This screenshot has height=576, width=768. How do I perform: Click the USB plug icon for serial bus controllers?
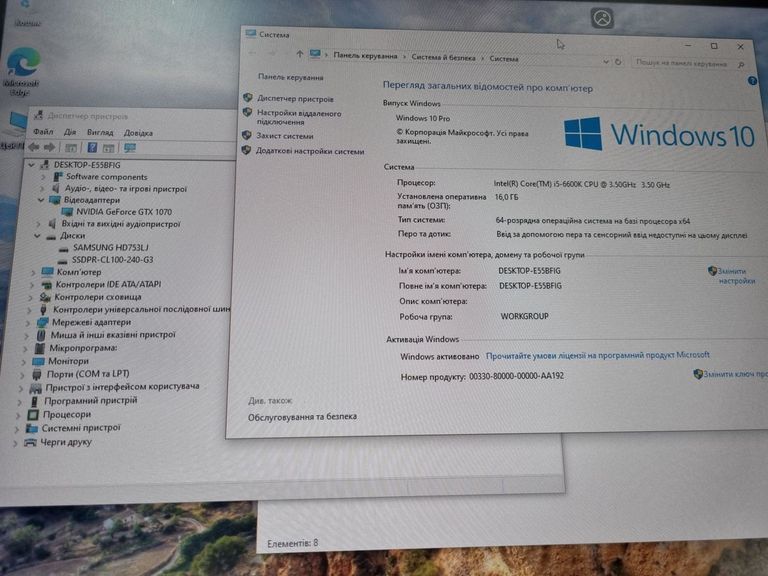click(43, 310)
